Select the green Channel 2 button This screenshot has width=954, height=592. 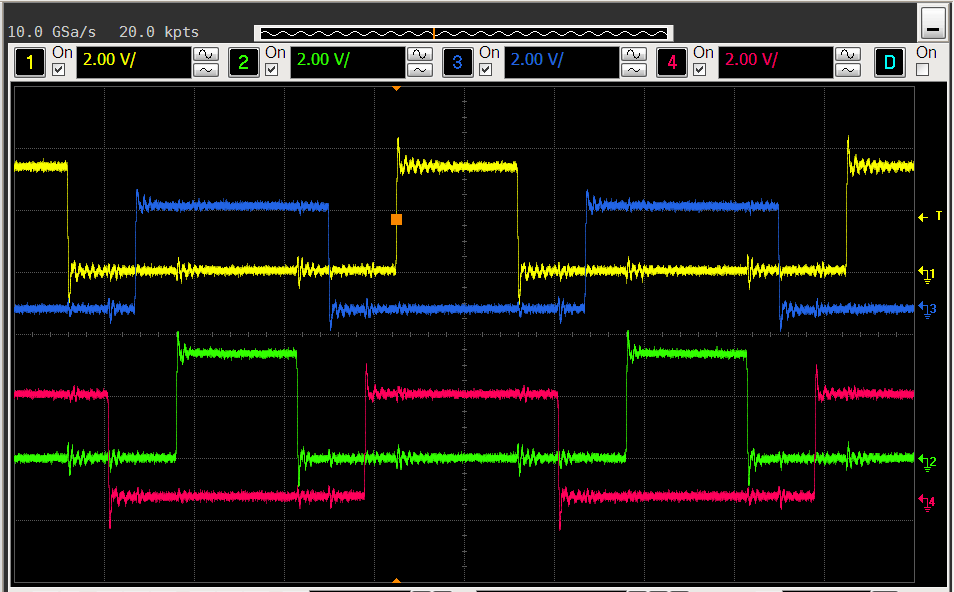point(244,62)
